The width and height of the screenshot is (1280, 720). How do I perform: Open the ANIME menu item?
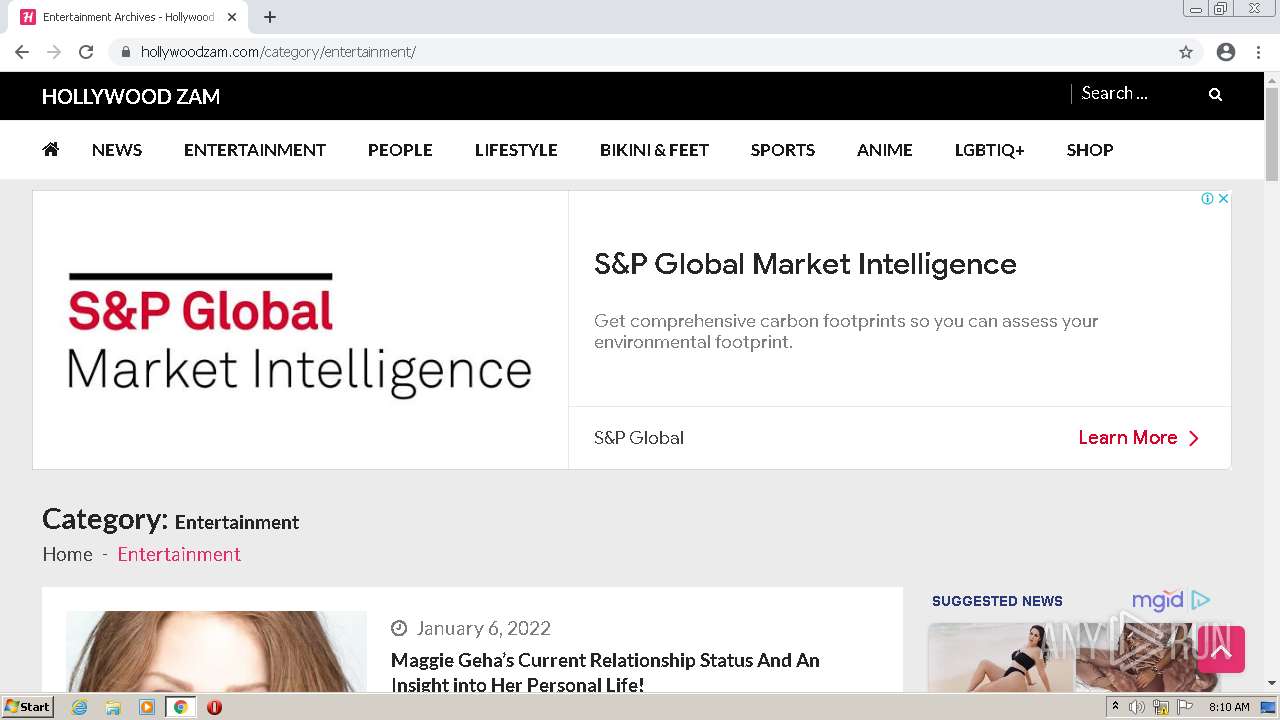(x=885, y=150)
